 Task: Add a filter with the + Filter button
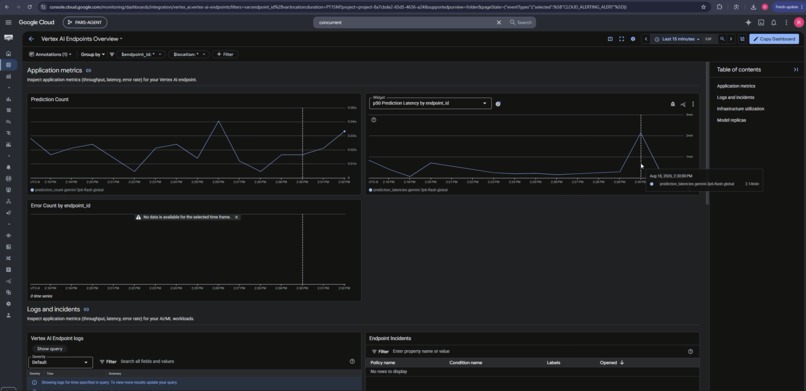(225, 54)
